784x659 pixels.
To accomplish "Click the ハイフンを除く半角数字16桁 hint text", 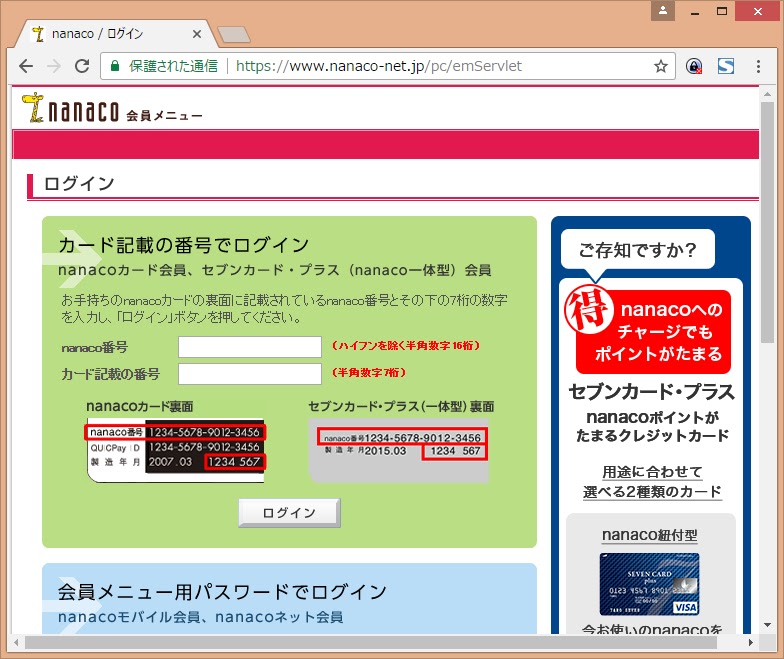I will (x=406, y=346).
